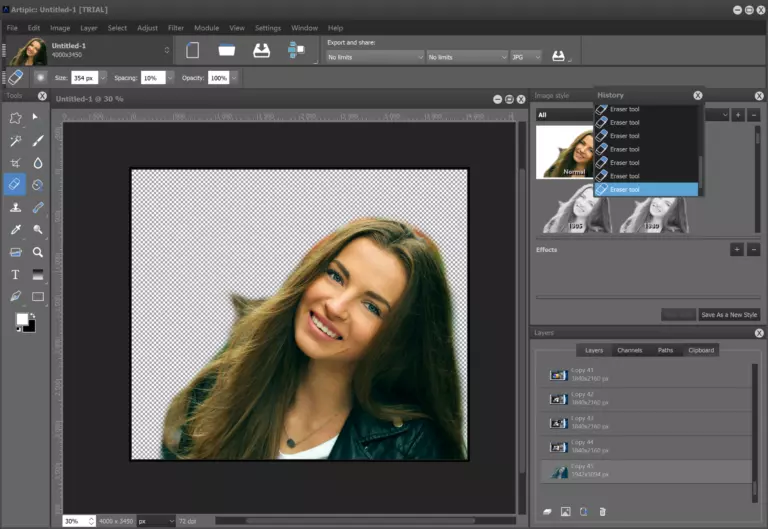This screenshot has width=768, height=529.
Task: Select the Crop tool
Action: point(15,163)
